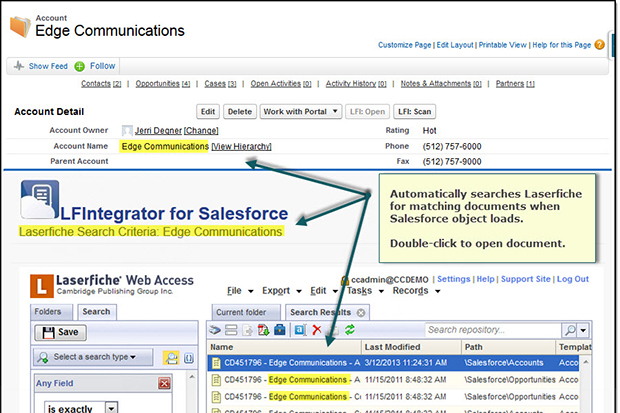Open the Records menu
Viewport: 620px width, 413px height.
click(x=416, y=291)
